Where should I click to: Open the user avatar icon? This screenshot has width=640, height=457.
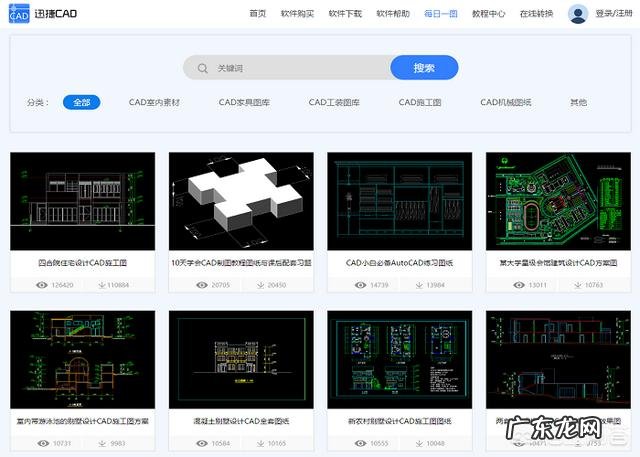578,13
